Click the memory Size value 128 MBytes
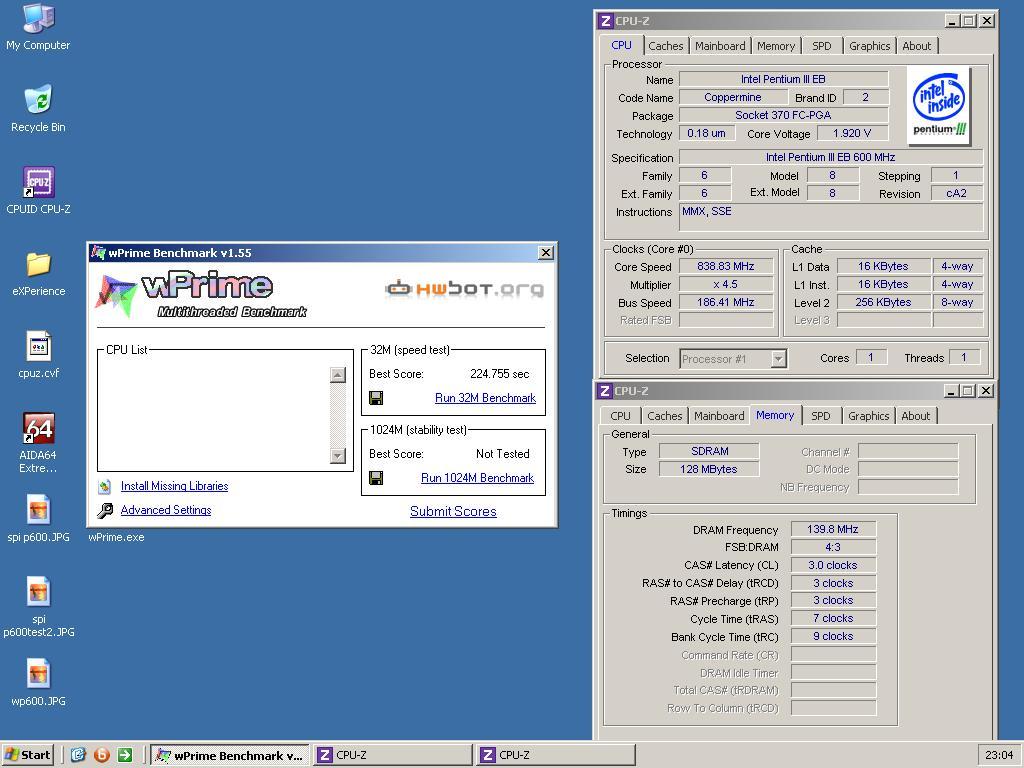 tap(709, 469)
